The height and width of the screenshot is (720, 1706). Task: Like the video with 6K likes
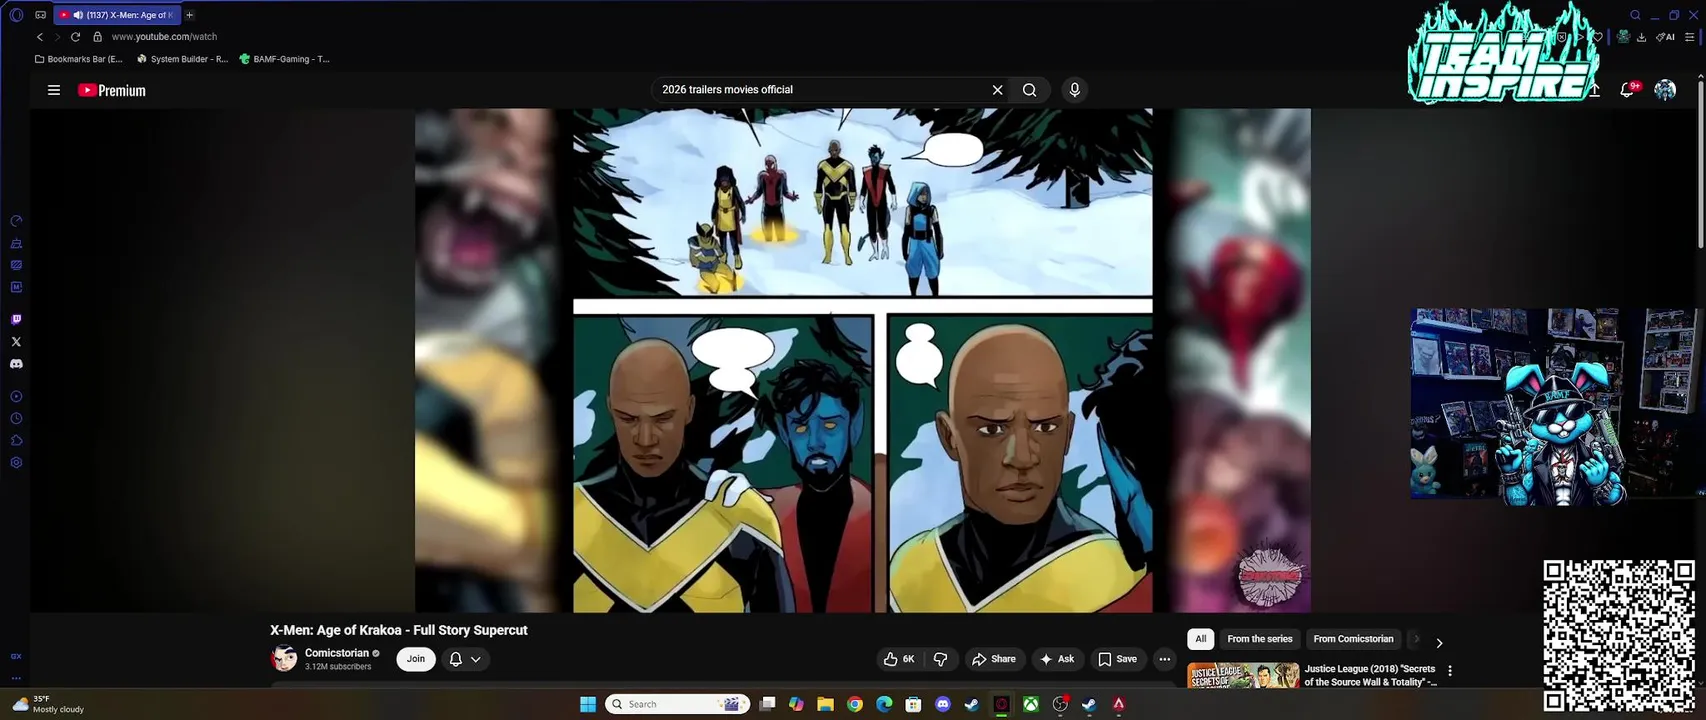[x=899, y=659]
